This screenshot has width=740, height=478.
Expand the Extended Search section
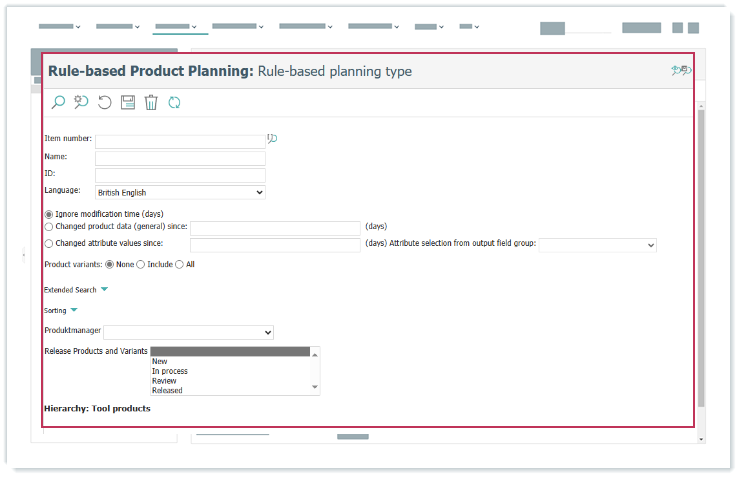pyautogui.click(x=104, y=290)
